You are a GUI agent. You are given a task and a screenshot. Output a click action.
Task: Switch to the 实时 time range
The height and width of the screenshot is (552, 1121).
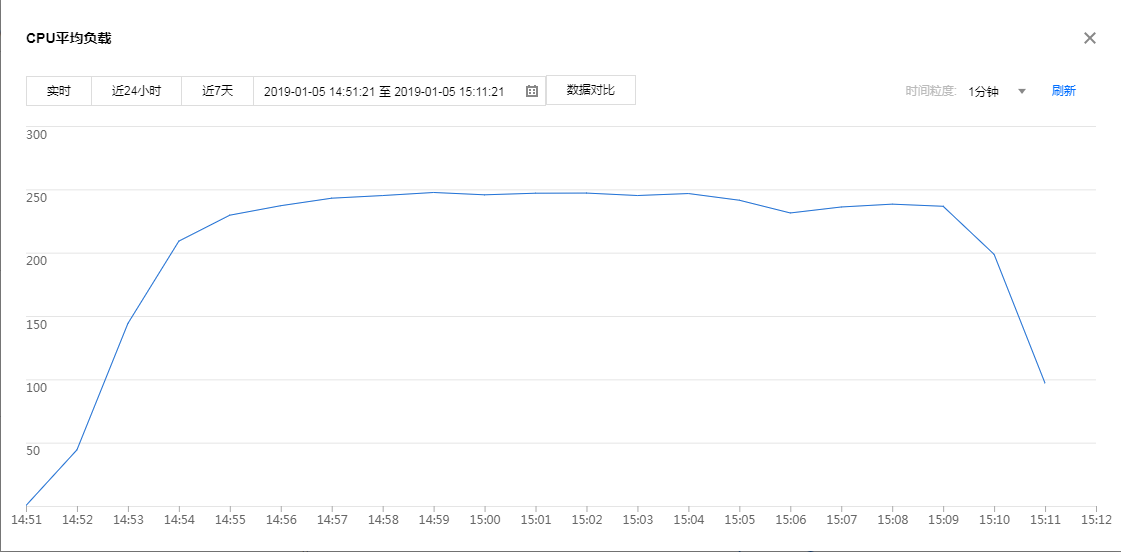tap(59, 91)
